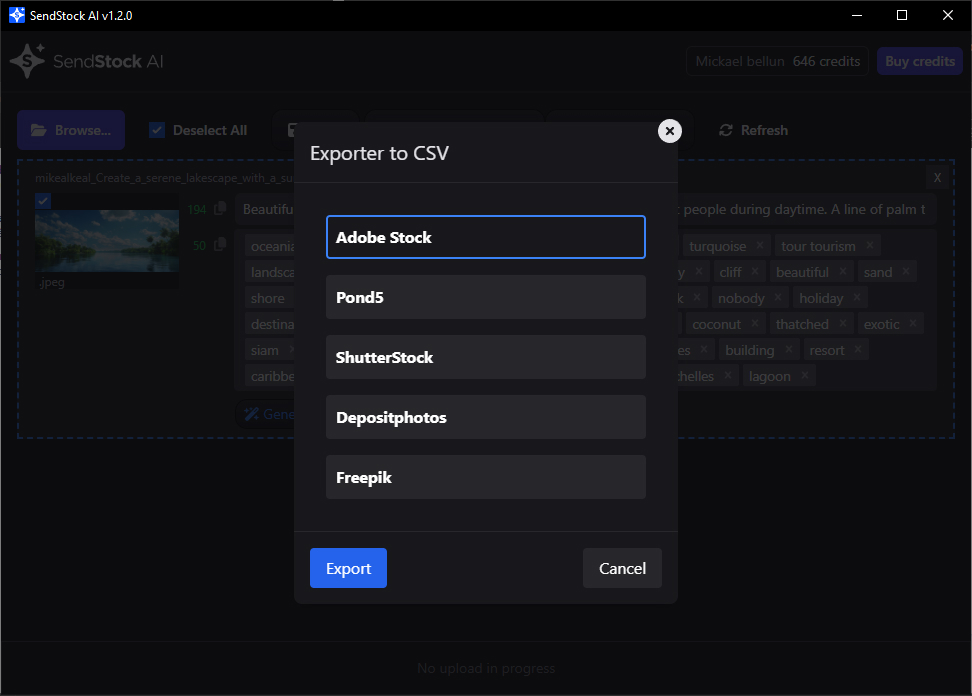972x696 pixels.
Task: Remove the coconut keyword tag
Action: click(x=755, y=324)
